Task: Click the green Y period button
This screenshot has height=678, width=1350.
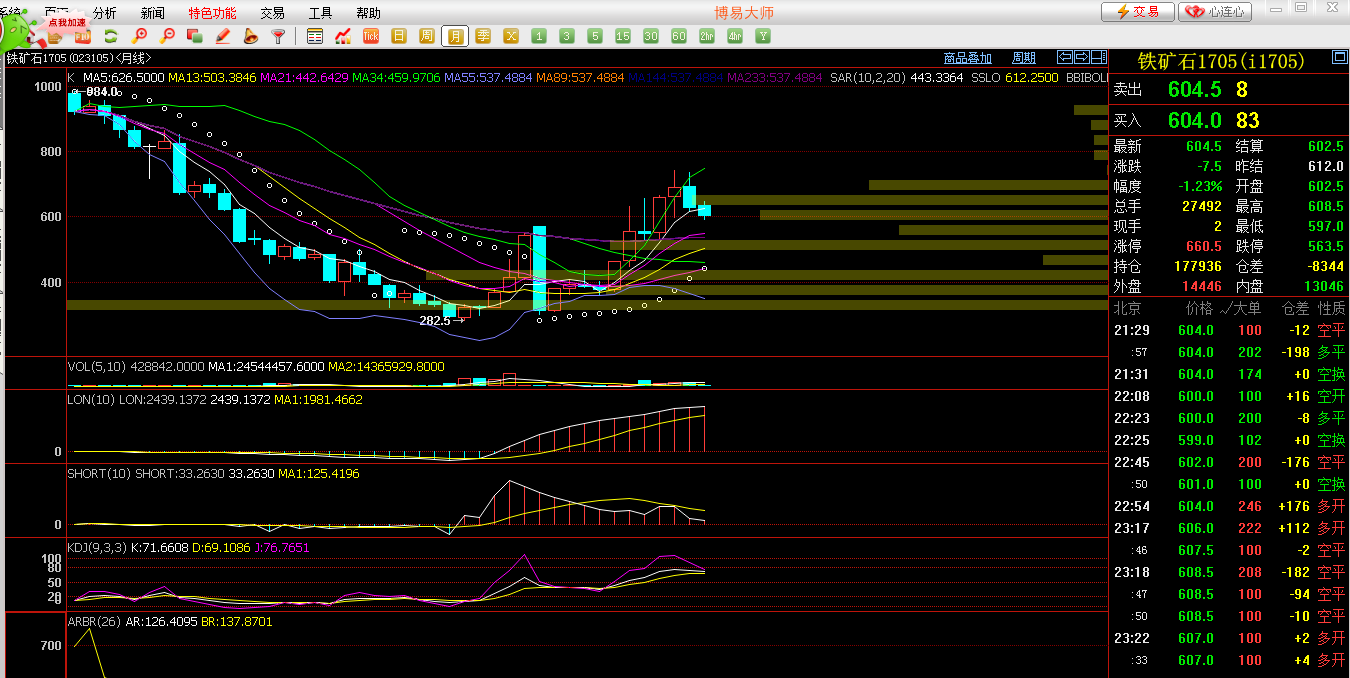Action: [763, 36]
